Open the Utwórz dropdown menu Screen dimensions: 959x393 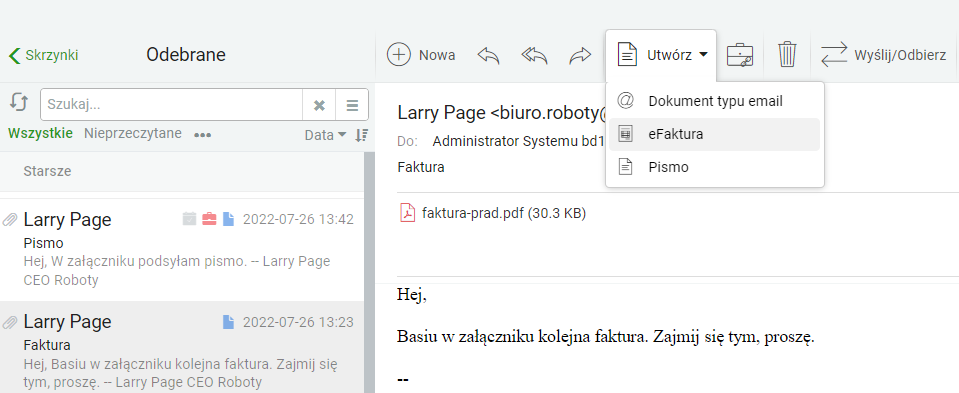click(x=661, y=55)
